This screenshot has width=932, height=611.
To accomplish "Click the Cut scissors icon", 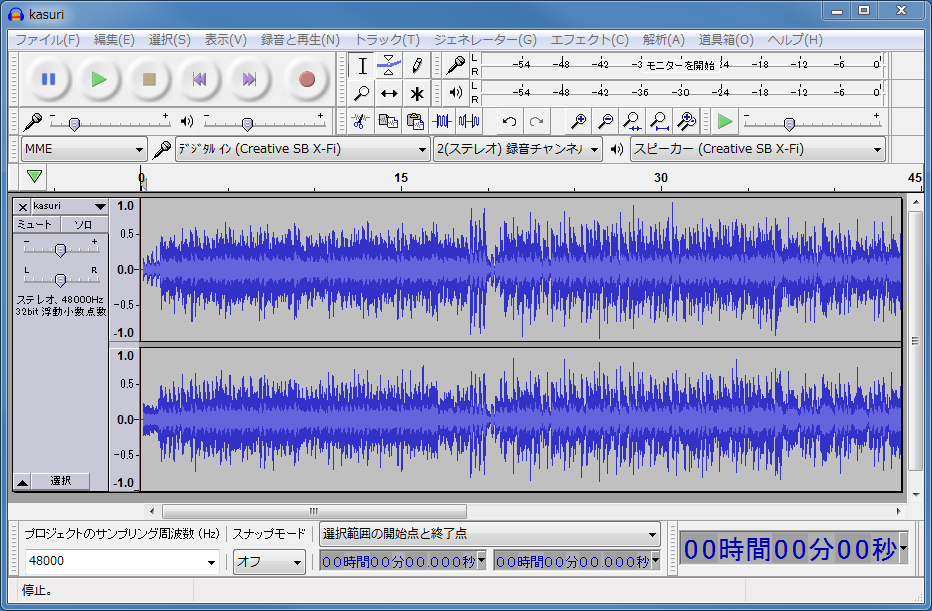I will coord(361,122).
